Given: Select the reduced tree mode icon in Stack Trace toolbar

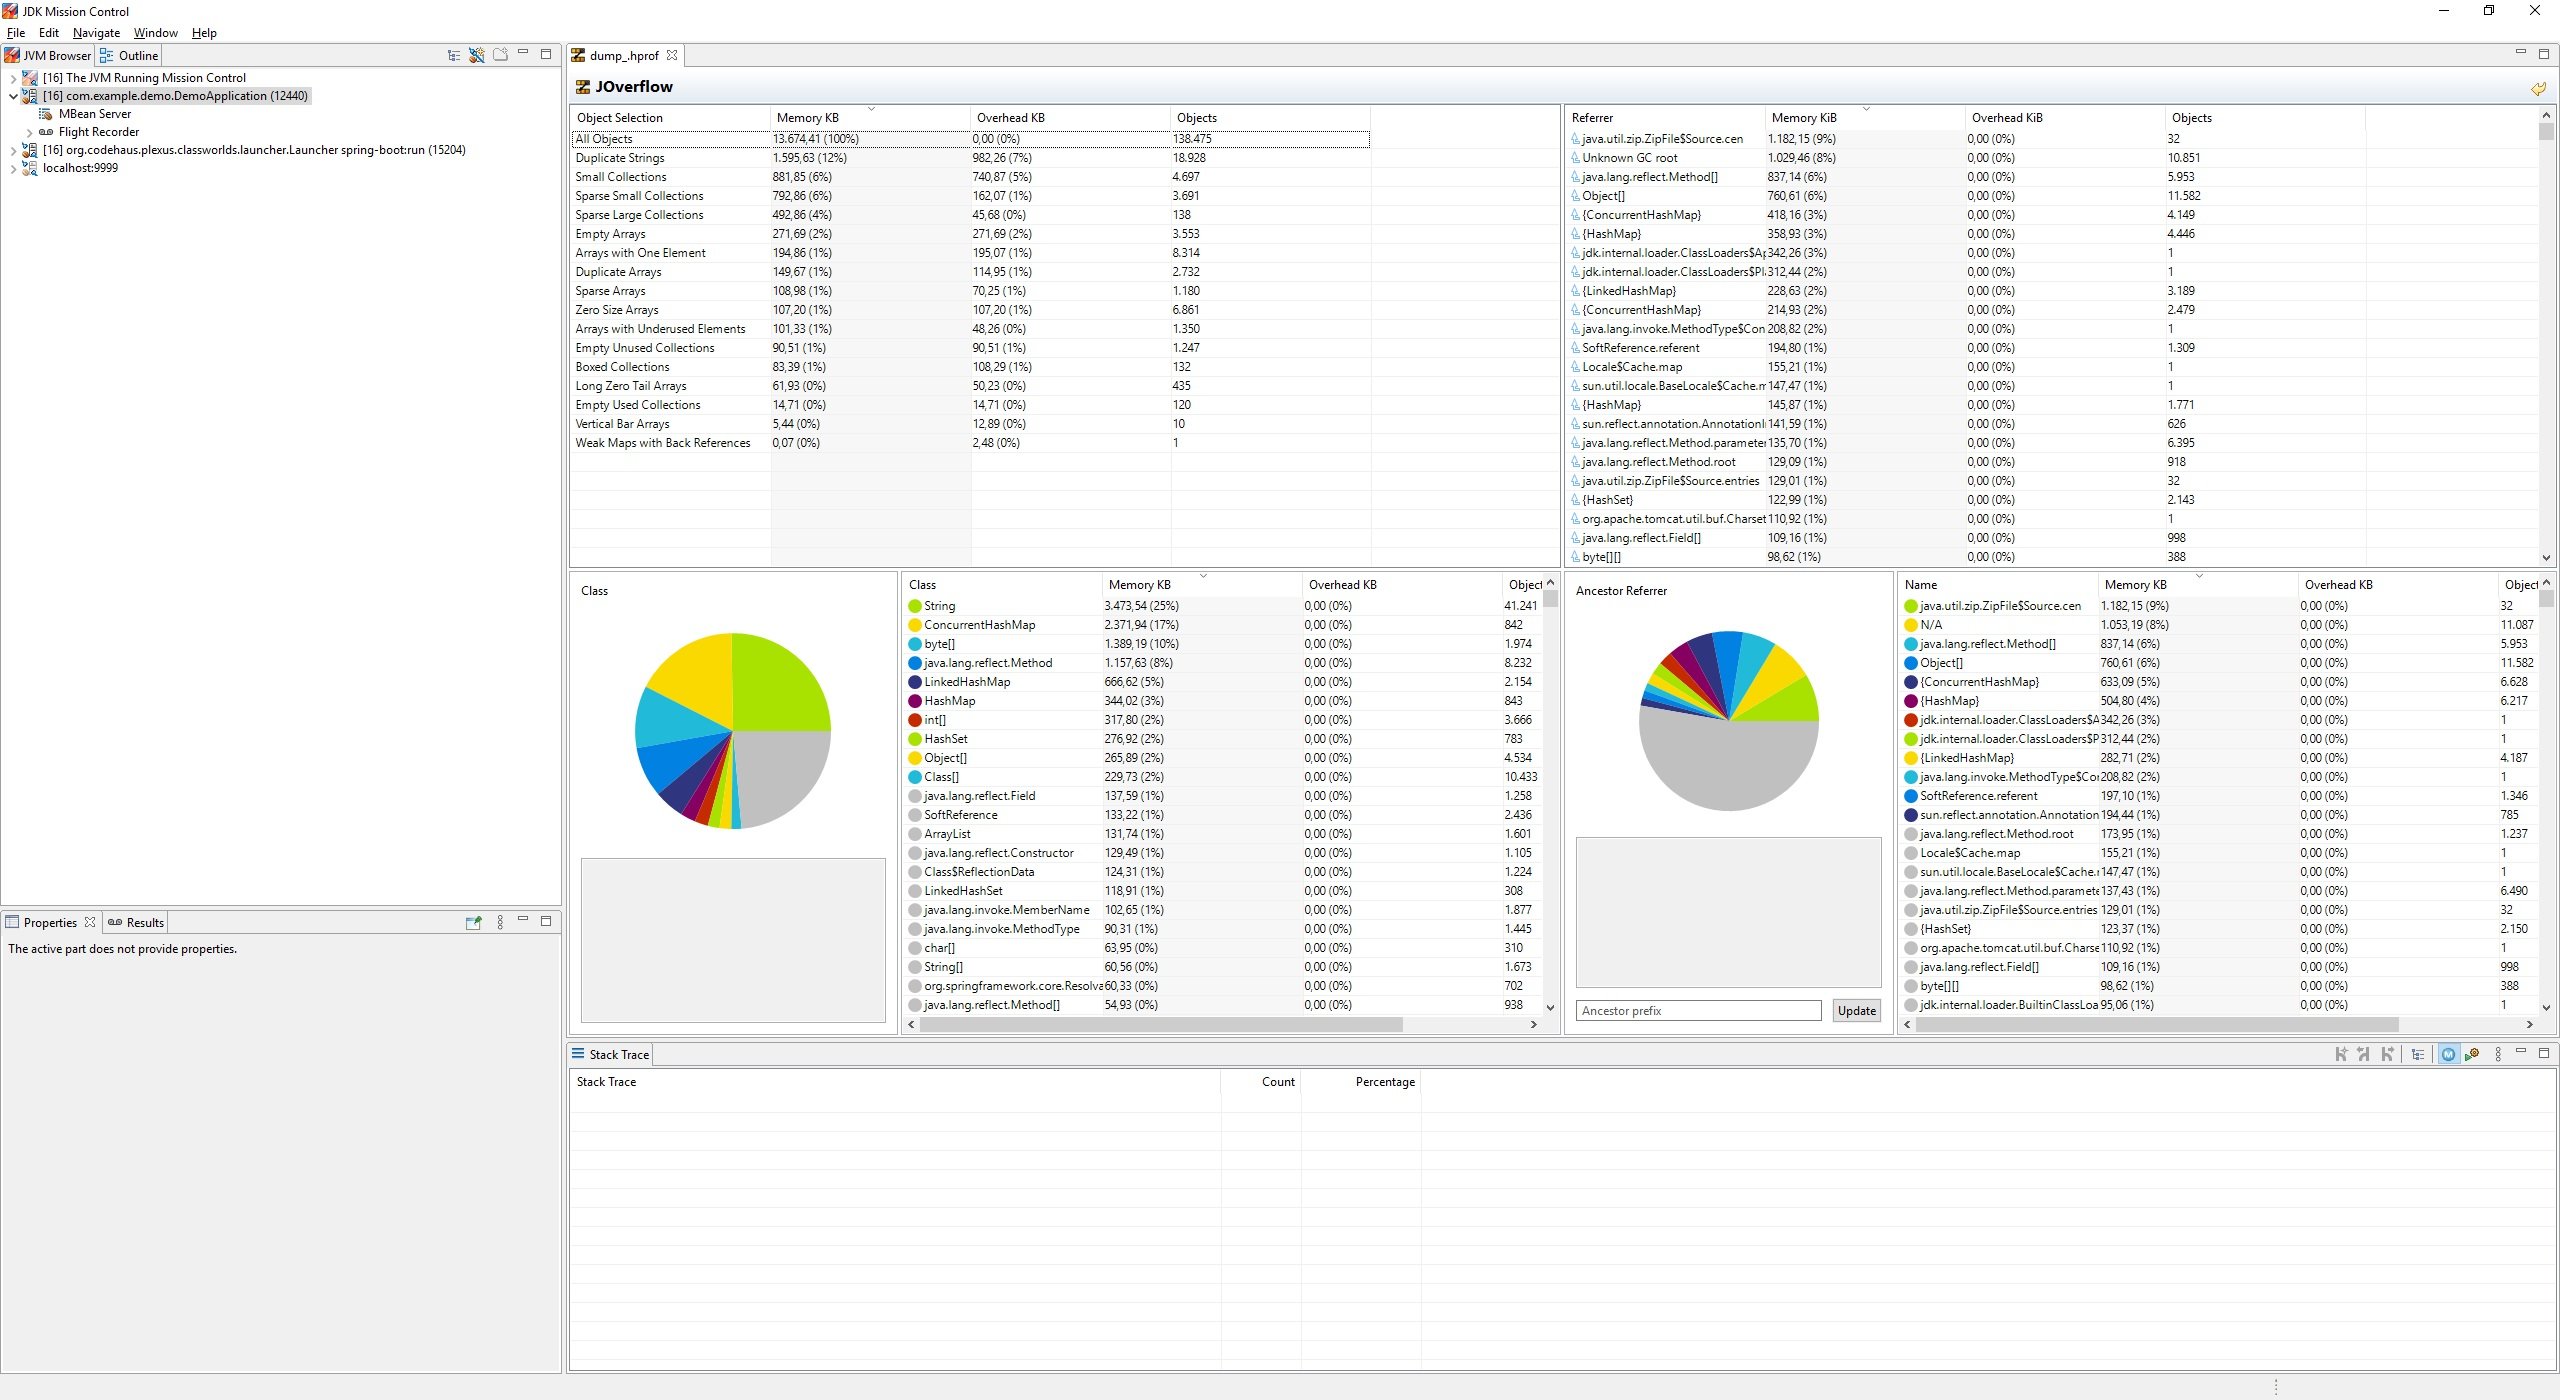Looking at the screenshot, I should 2417,1054.
